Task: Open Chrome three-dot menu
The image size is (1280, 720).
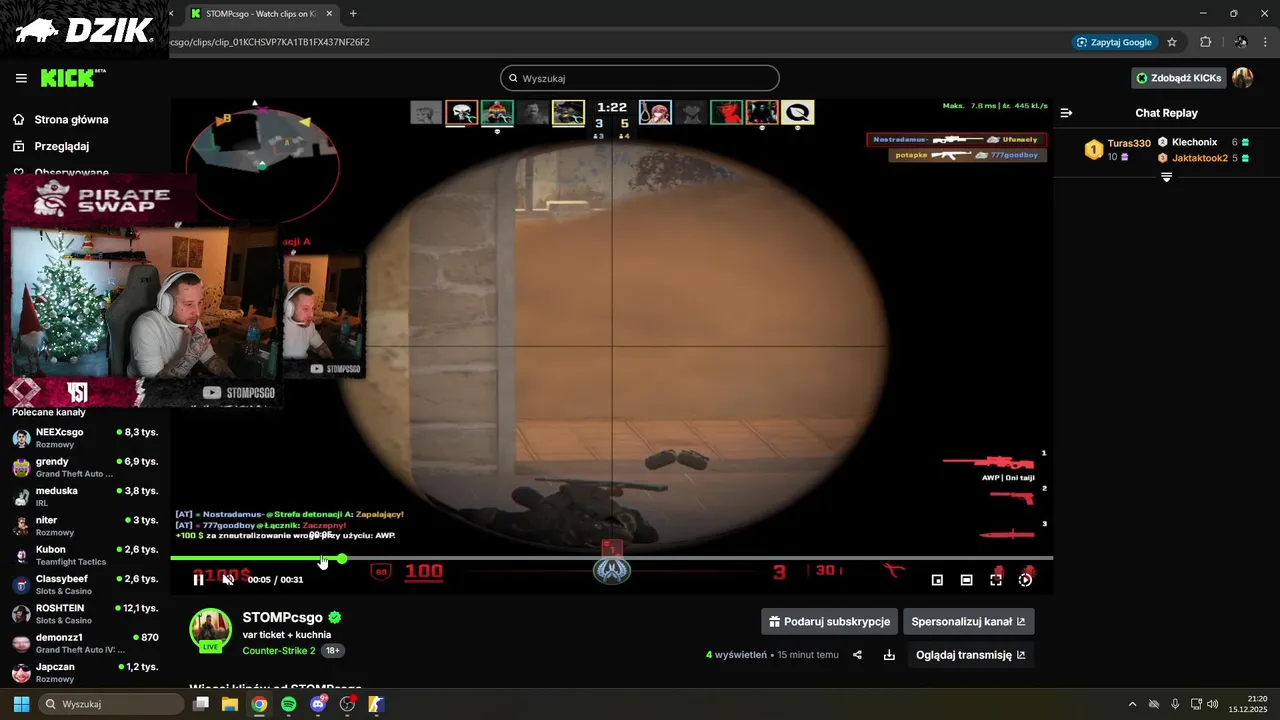Action: click(x=1266, y=42)
